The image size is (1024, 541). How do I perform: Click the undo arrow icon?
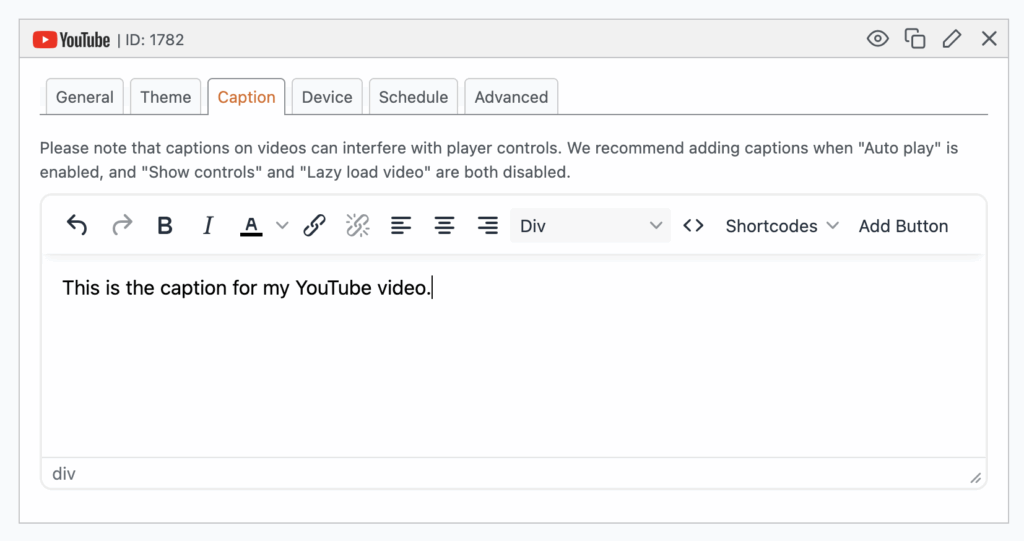(x=77, y=225)
